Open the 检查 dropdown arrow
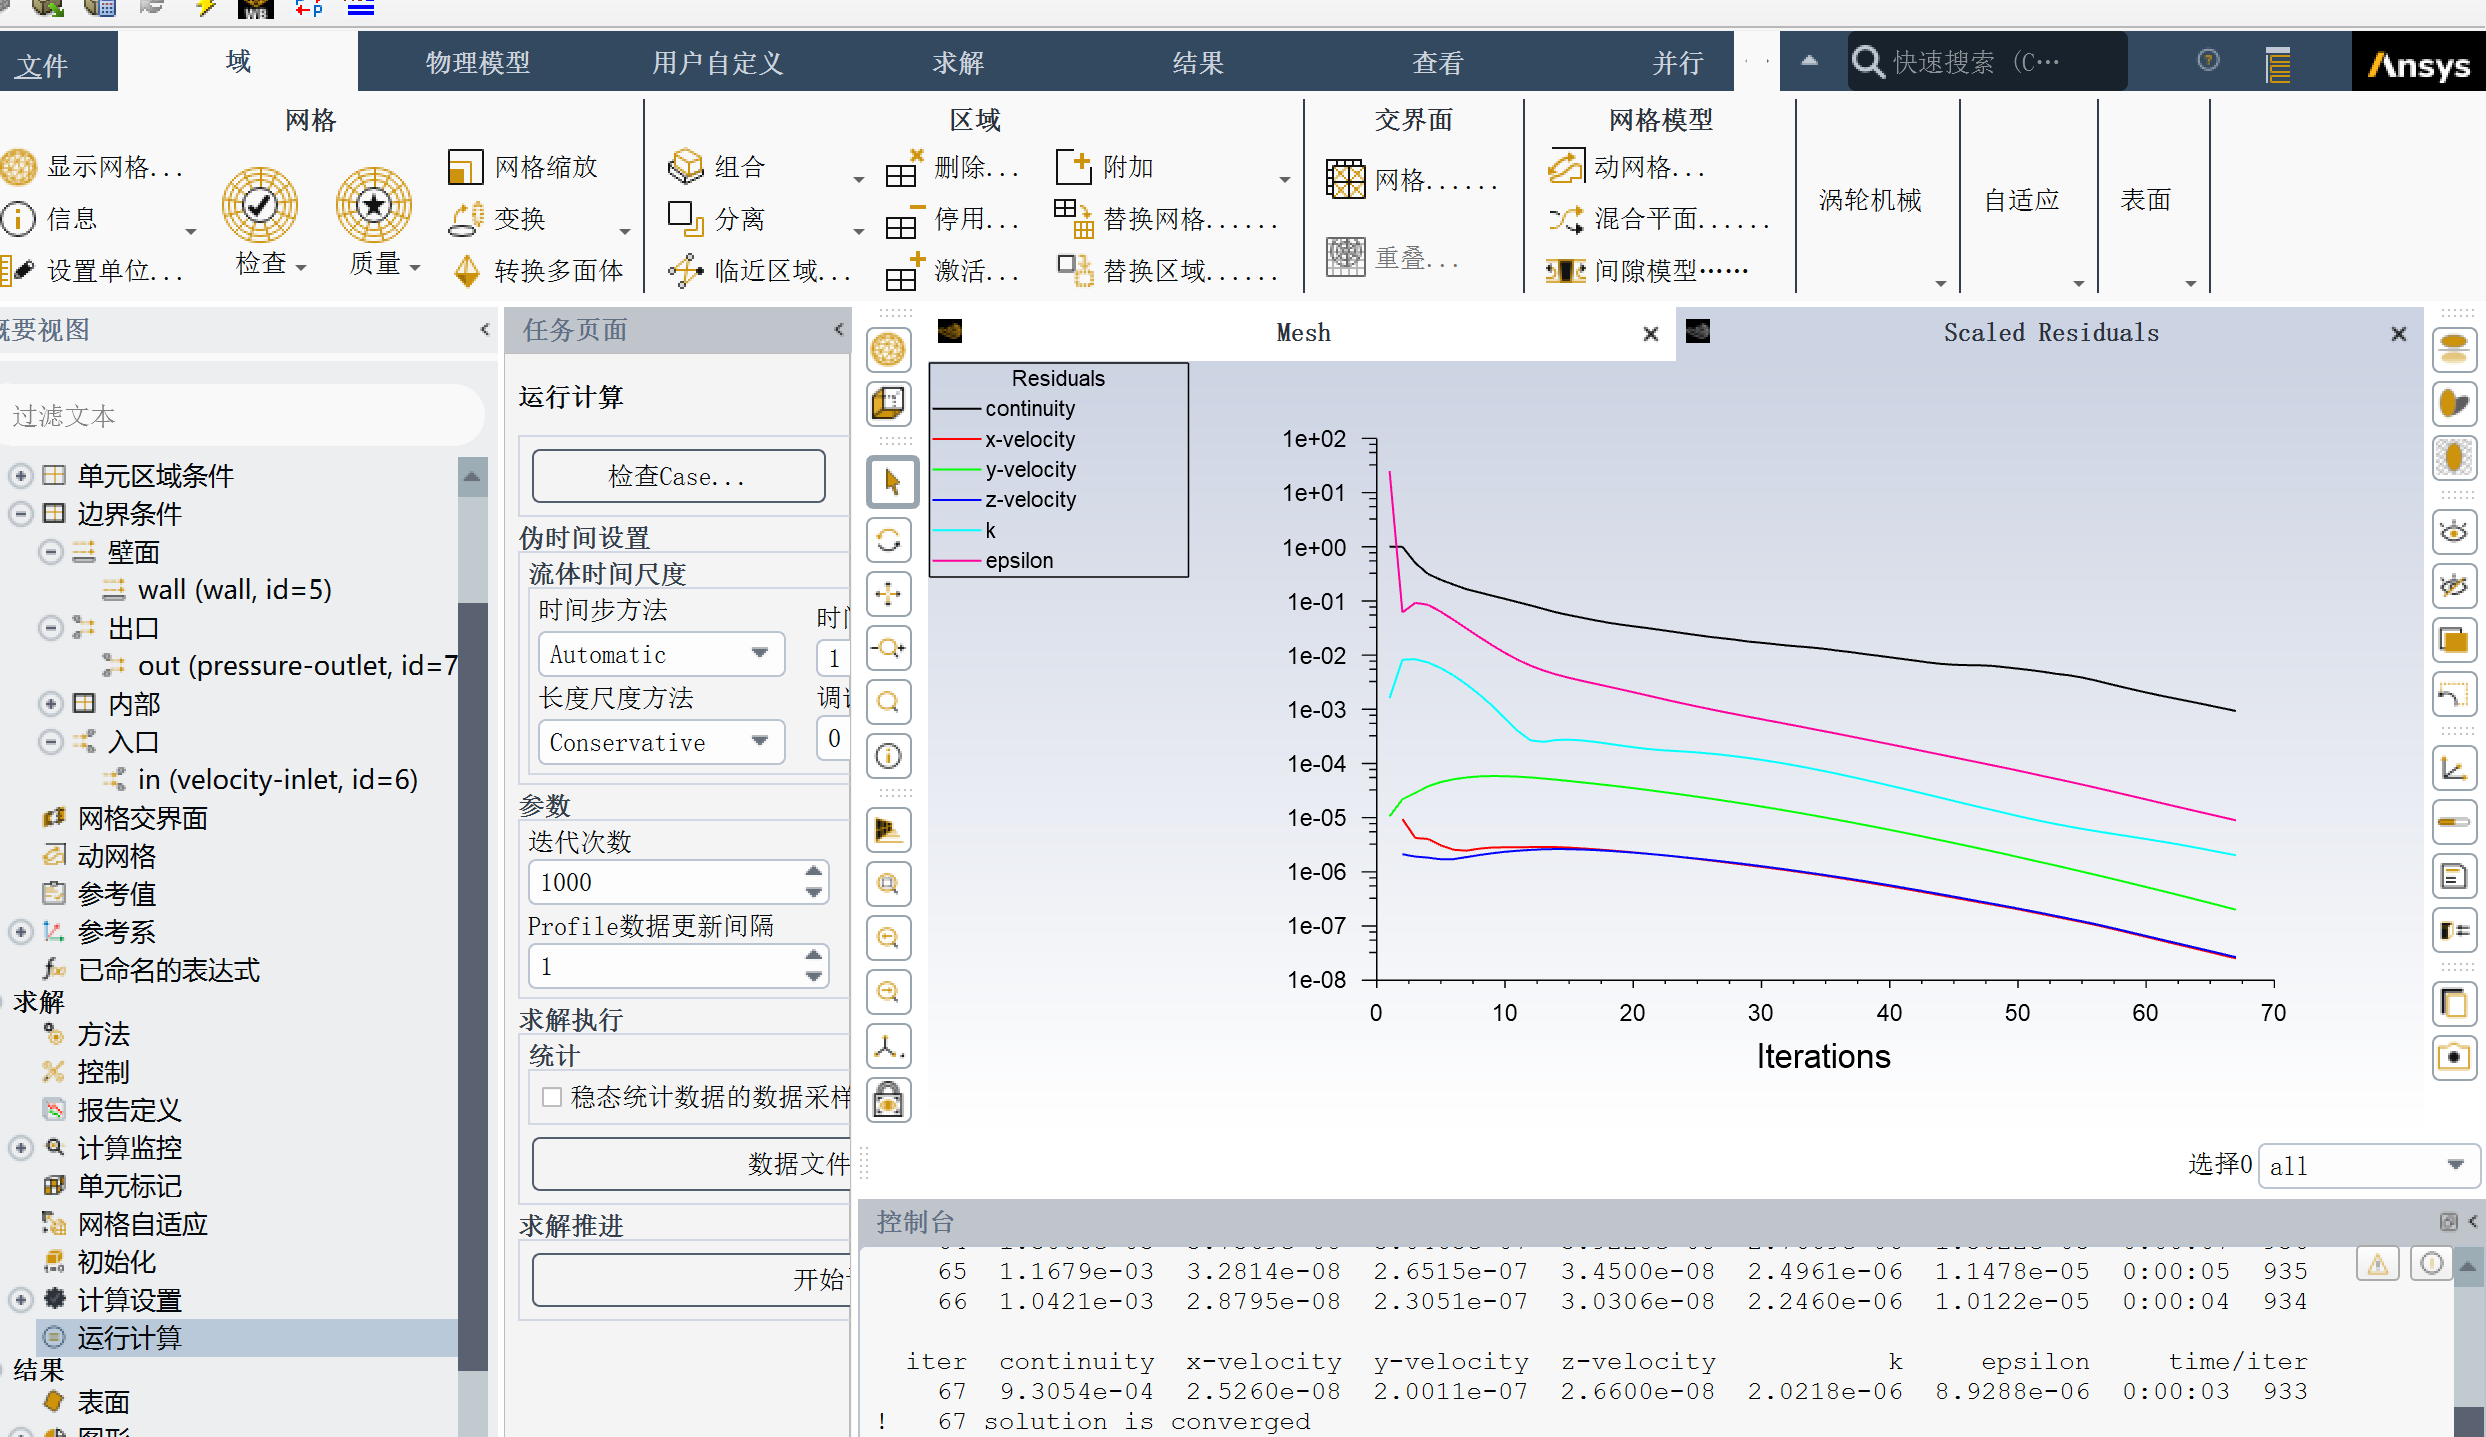This screenshot has height=1437, width=2486. click(x=301, y=267)
